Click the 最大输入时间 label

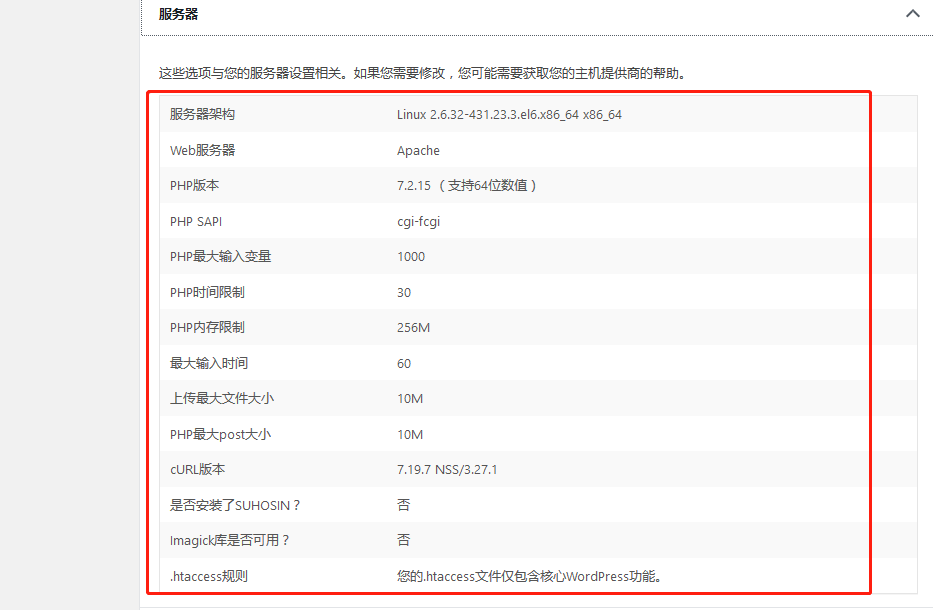(x=209, y=363)
